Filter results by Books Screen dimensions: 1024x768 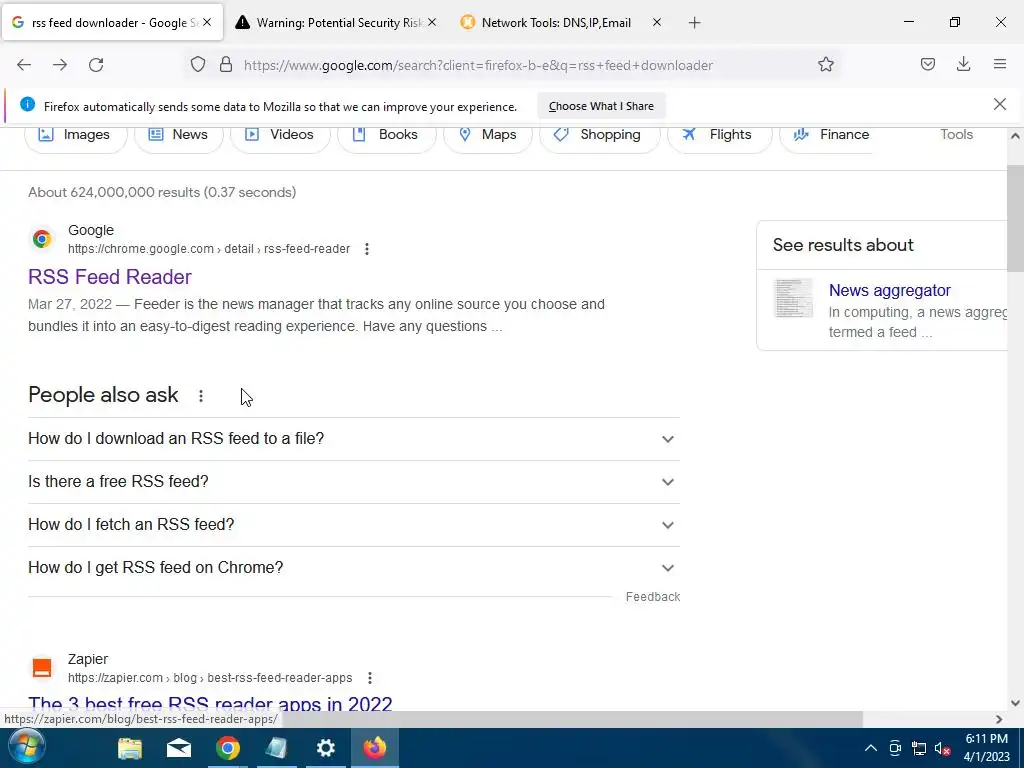pos(386,135)
